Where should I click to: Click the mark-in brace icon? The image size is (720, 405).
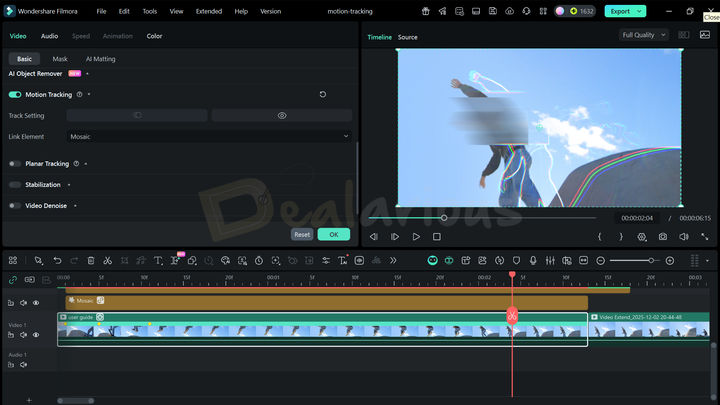click(600, 236)
